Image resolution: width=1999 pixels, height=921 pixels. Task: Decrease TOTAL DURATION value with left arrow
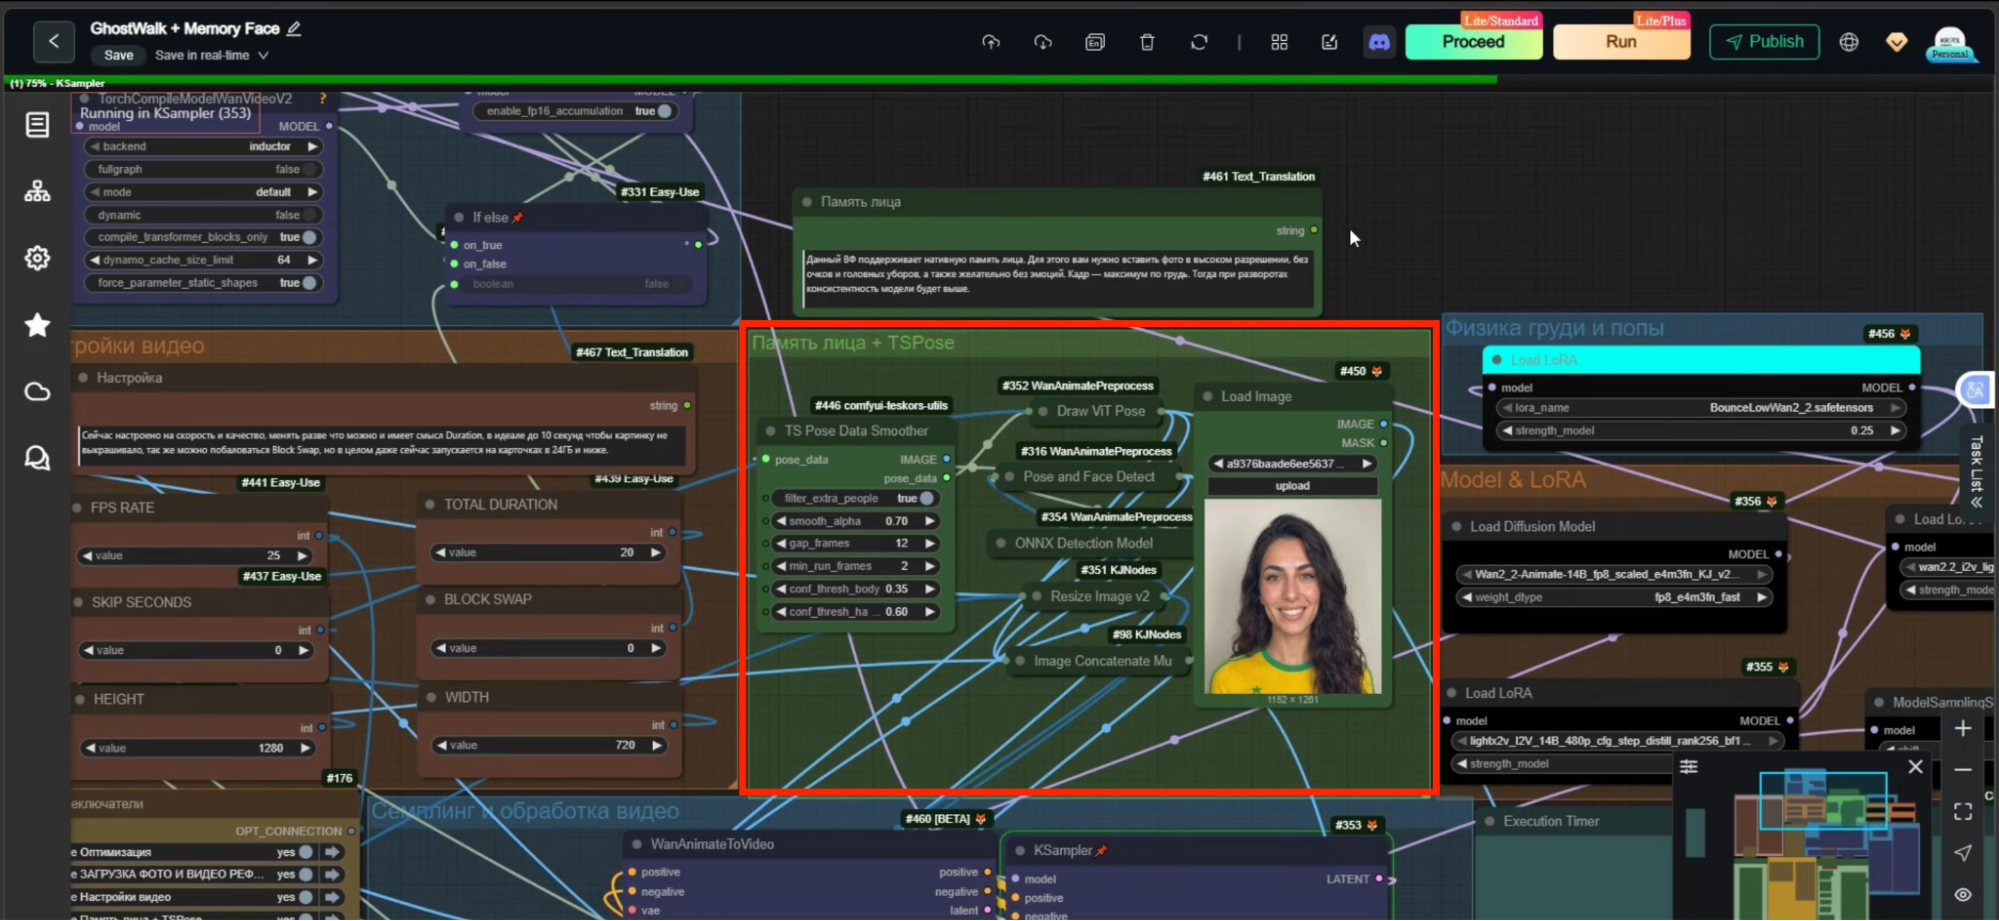[440, 552]
